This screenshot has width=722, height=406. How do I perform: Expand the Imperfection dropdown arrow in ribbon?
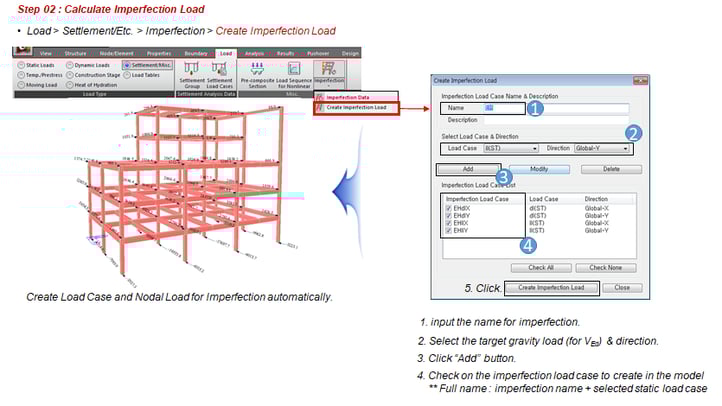[x=329, y=86]
